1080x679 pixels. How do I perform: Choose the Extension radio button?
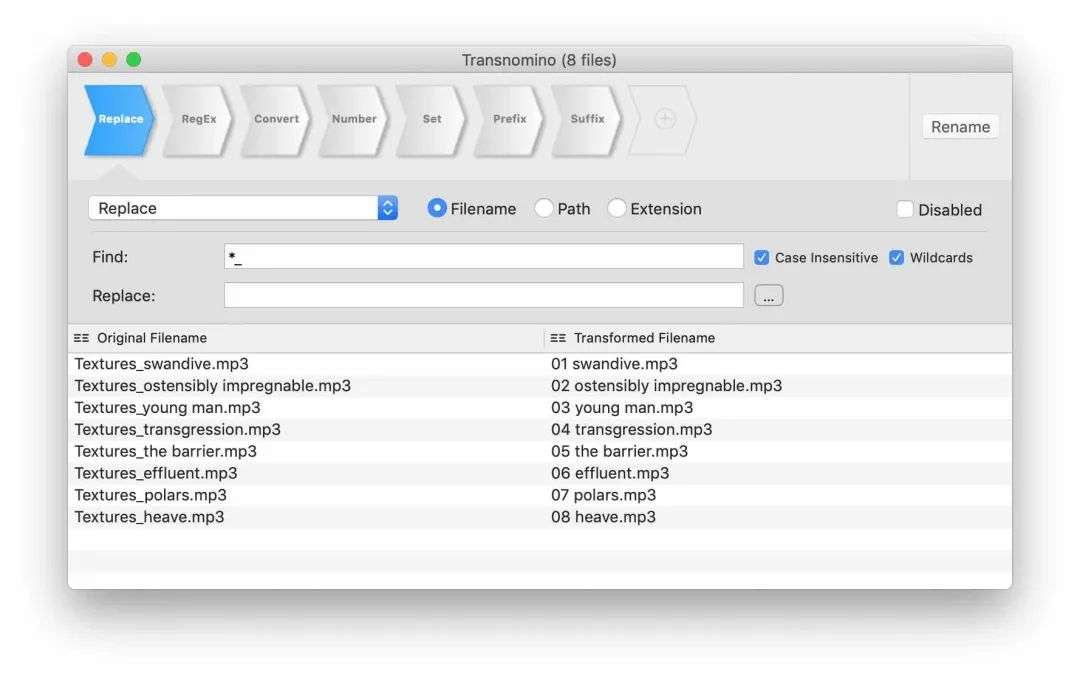[617, 209]
